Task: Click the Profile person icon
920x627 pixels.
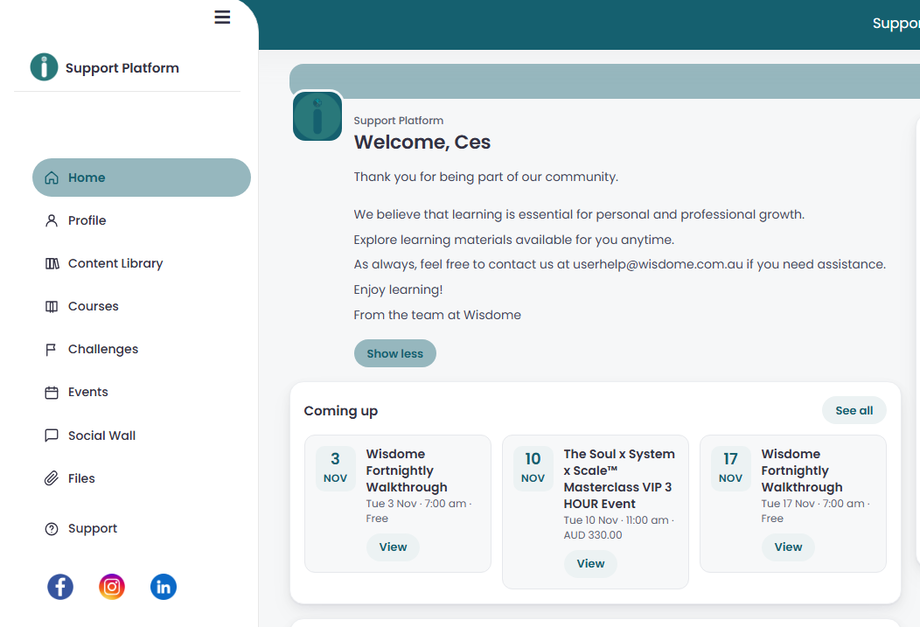Action: pyautogui.click(x=52, y=221)
